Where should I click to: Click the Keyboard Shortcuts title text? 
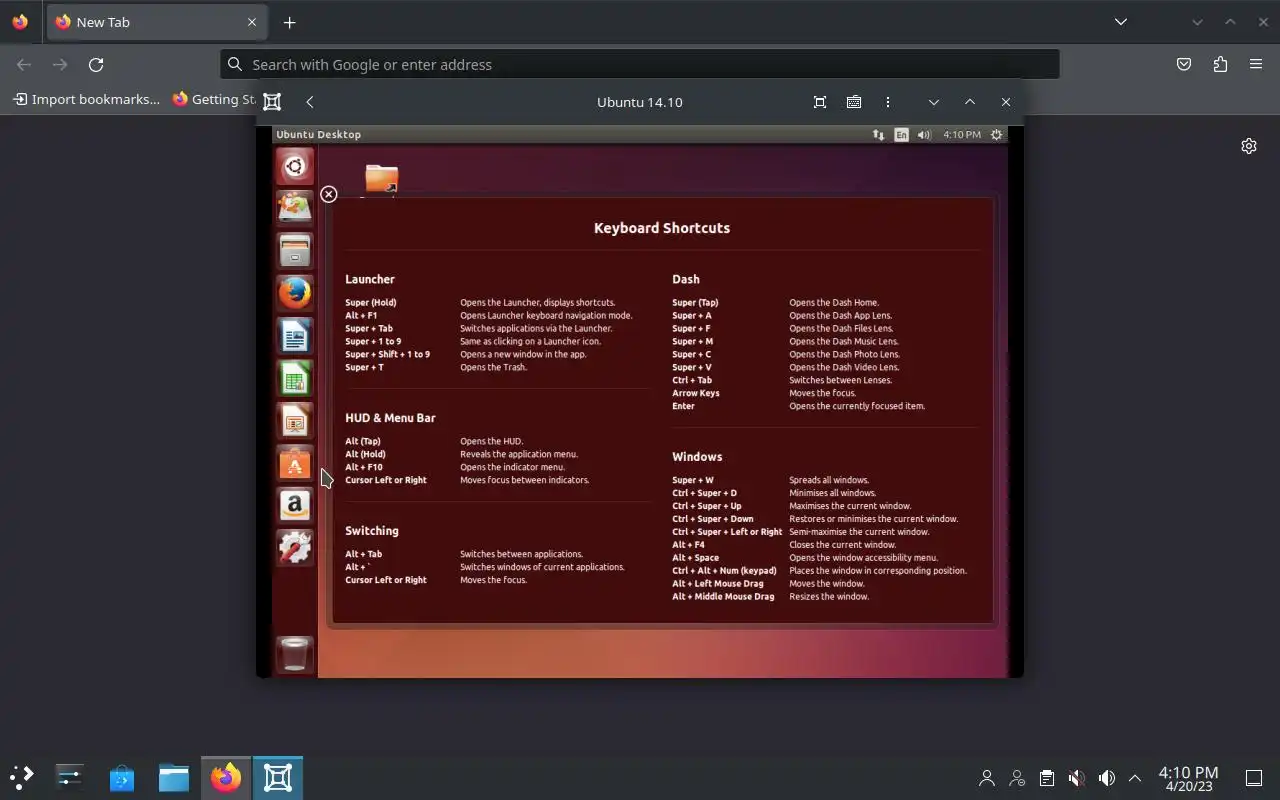(x=662, y=228)
